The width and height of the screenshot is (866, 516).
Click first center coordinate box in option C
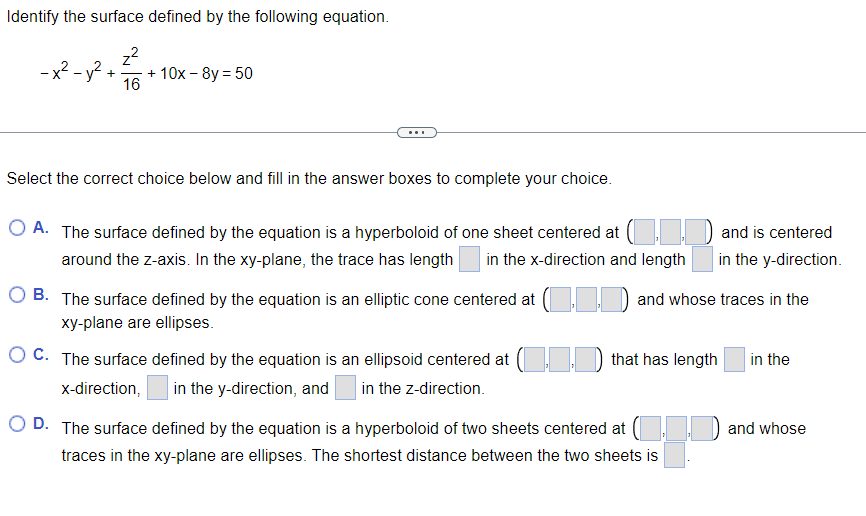point(534,360)
